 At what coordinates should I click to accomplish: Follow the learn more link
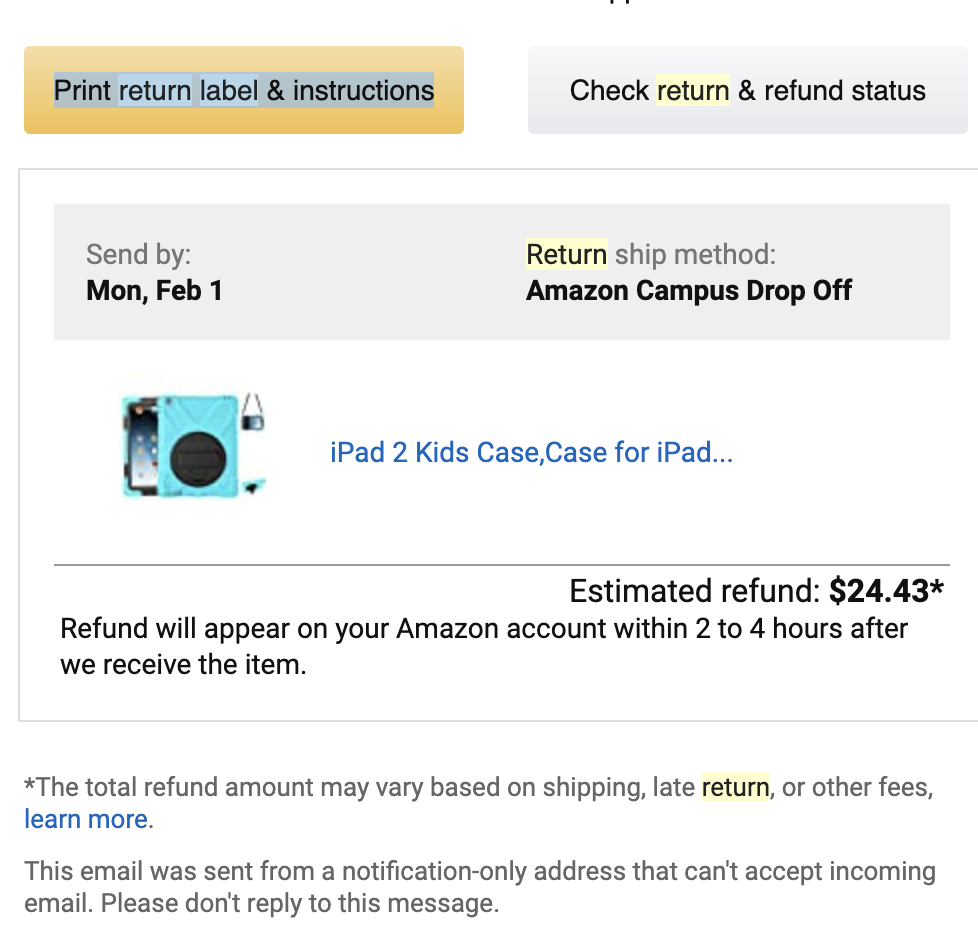[86, 819]
